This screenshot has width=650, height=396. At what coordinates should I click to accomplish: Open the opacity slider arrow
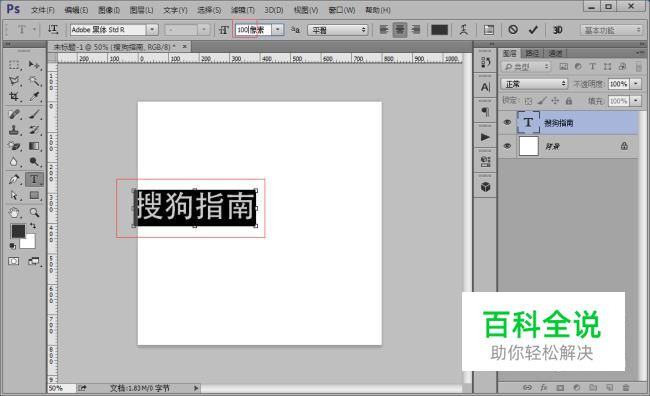[x=636, y=84]
